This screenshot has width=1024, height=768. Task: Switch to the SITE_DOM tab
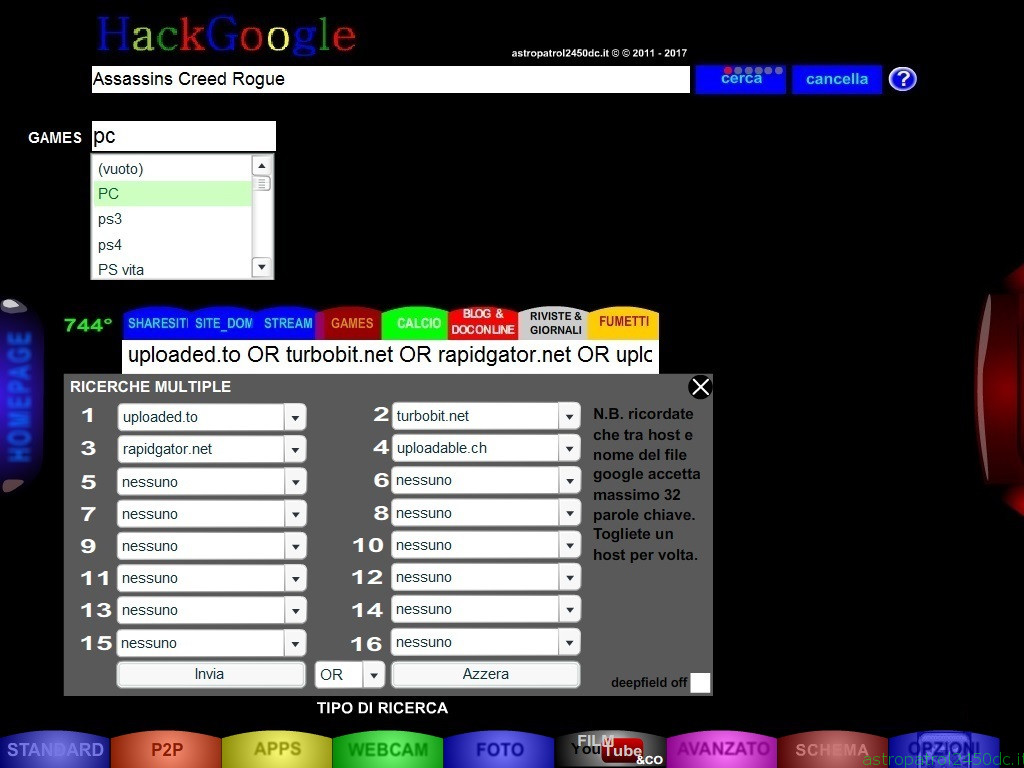pos(223,323)
